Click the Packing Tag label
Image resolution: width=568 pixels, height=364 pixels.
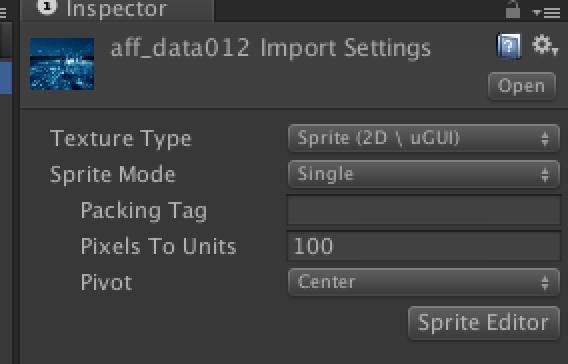144,211
